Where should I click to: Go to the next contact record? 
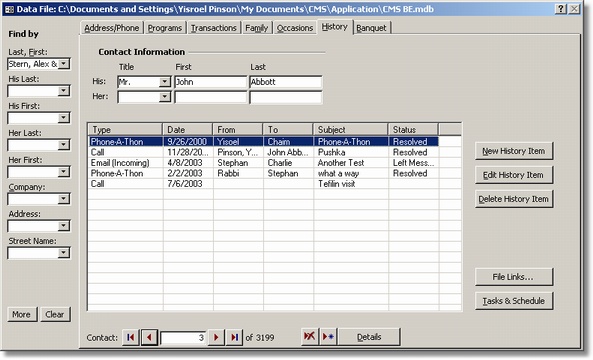(216, 337)
